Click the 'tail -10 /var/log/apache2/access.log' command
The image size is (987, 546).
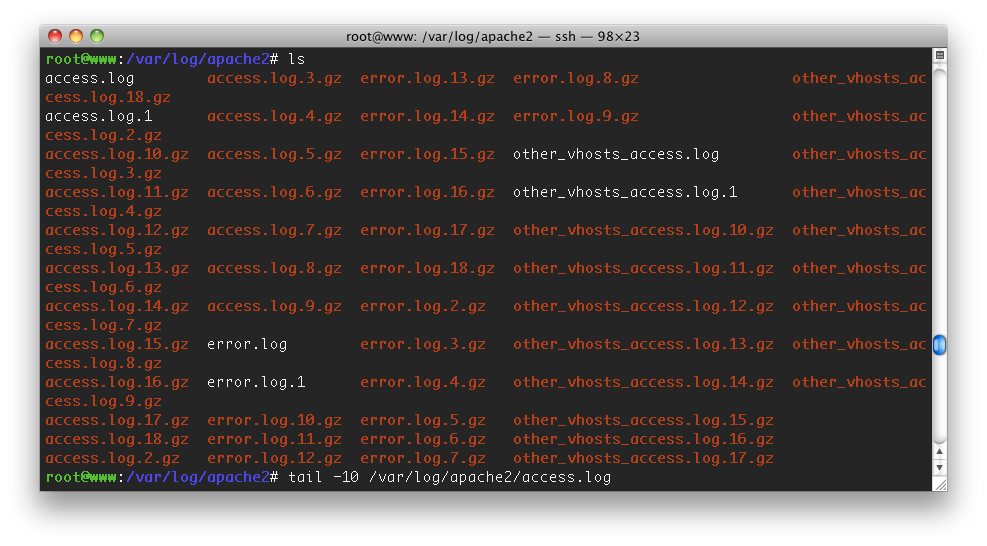tap(449, 477)
